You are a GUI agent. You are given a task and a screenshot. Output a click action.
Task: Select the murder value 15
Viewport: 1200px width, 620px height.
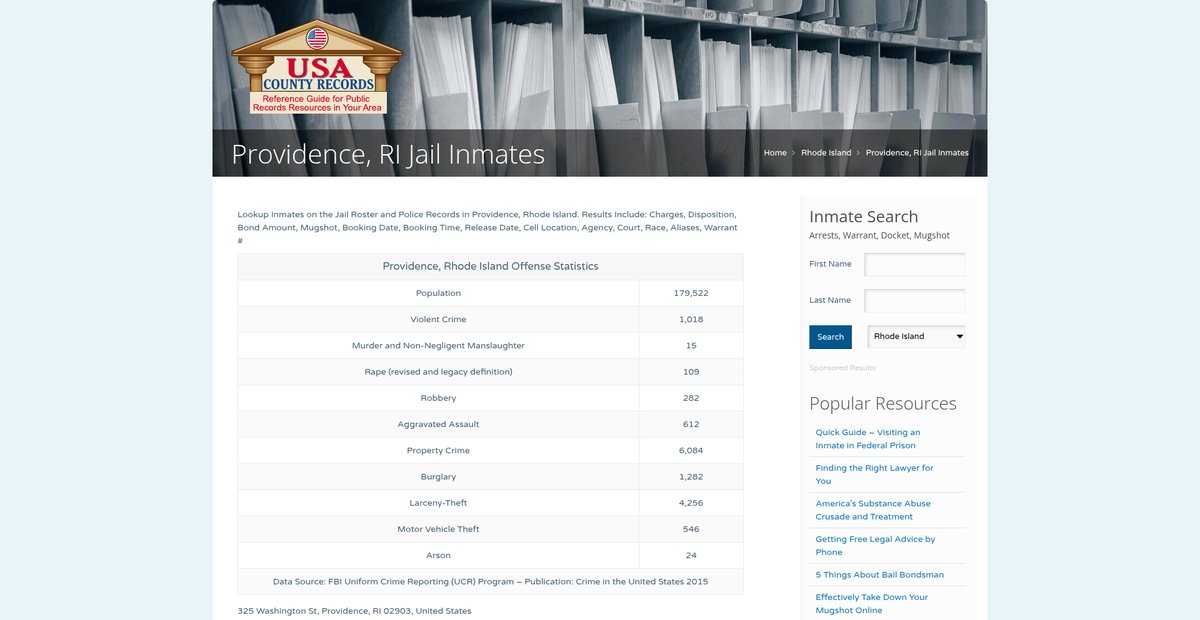click(691, 345)
